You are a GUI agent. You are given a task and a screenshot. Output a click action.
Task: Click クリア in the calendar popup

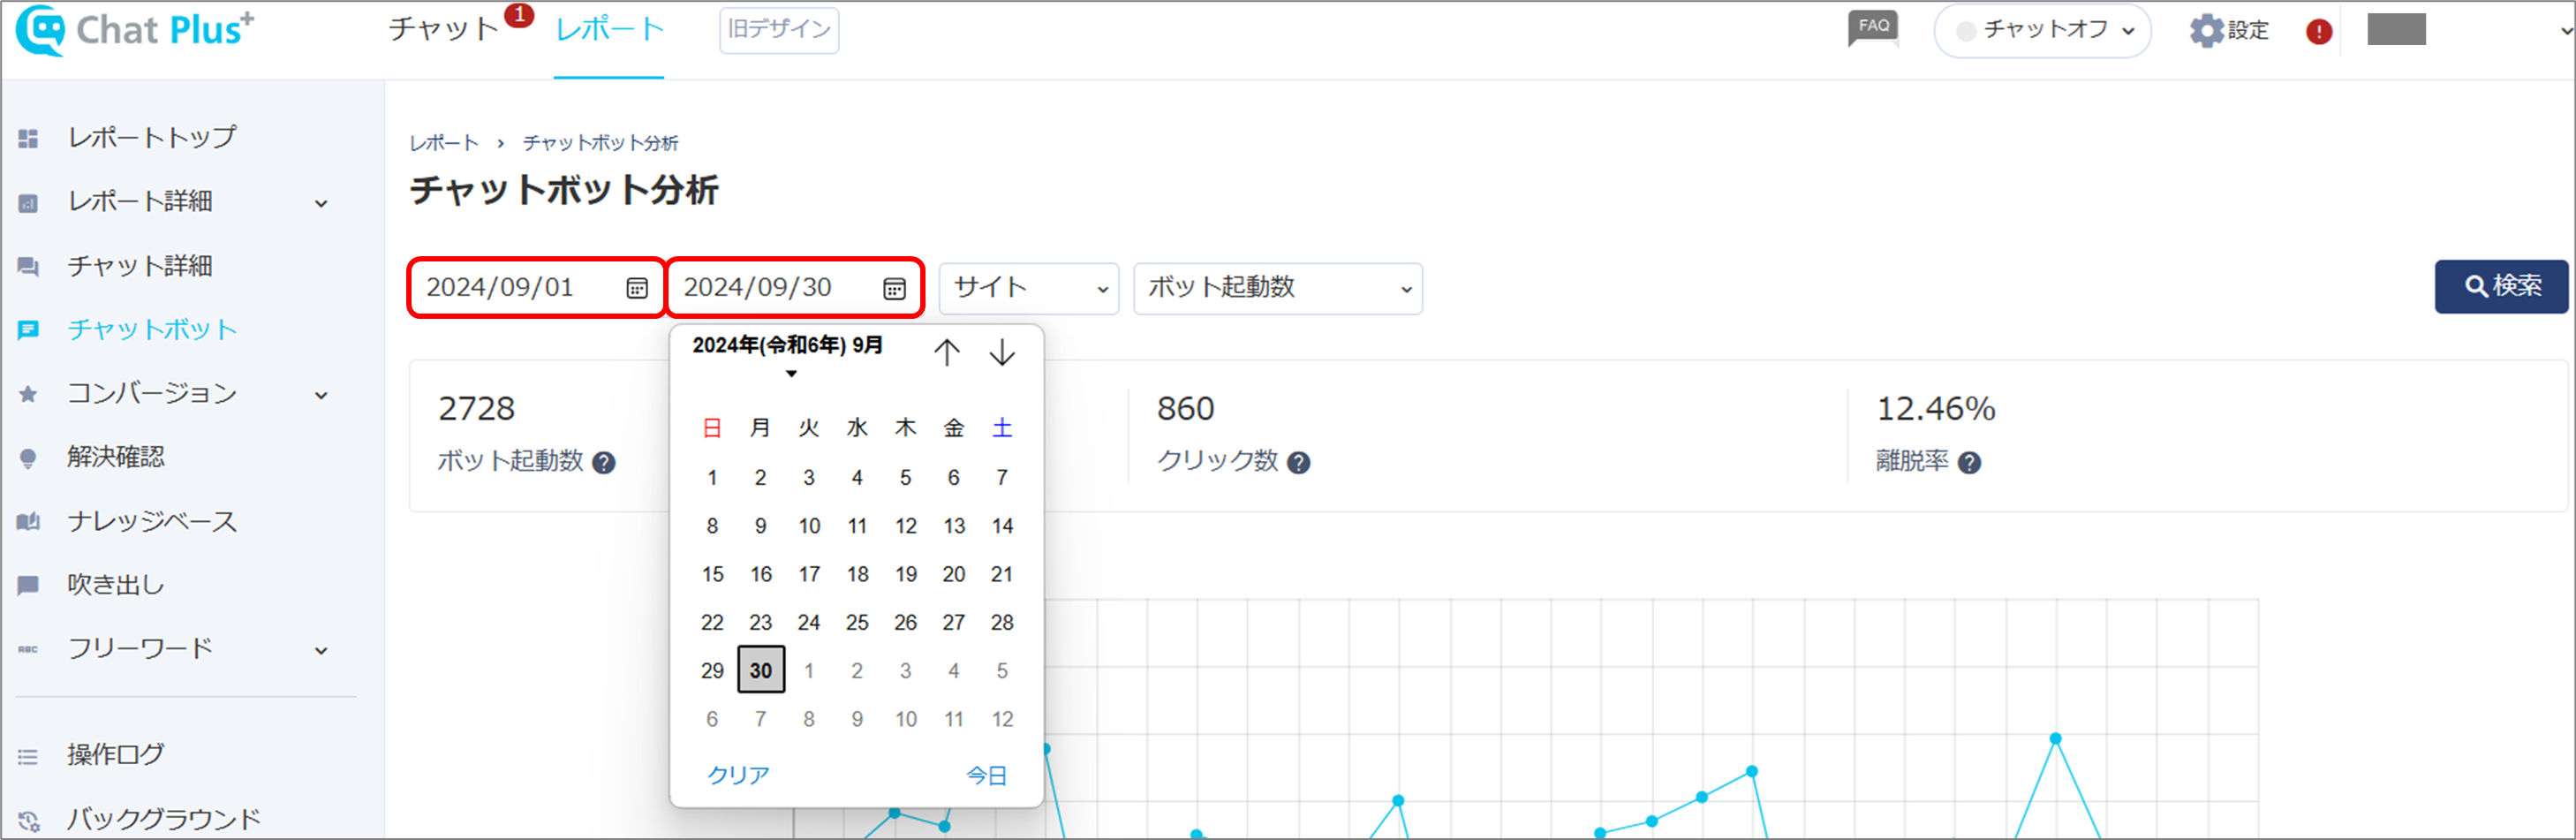coord(738,775)
